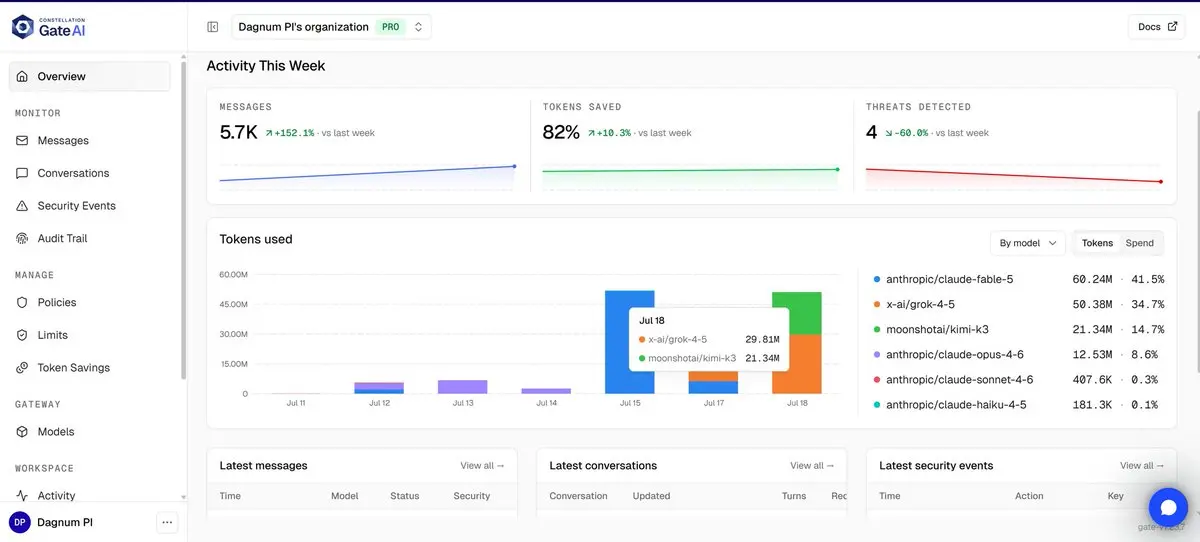Click the -60.0% threats change indicator

click(x=909, y=133)
